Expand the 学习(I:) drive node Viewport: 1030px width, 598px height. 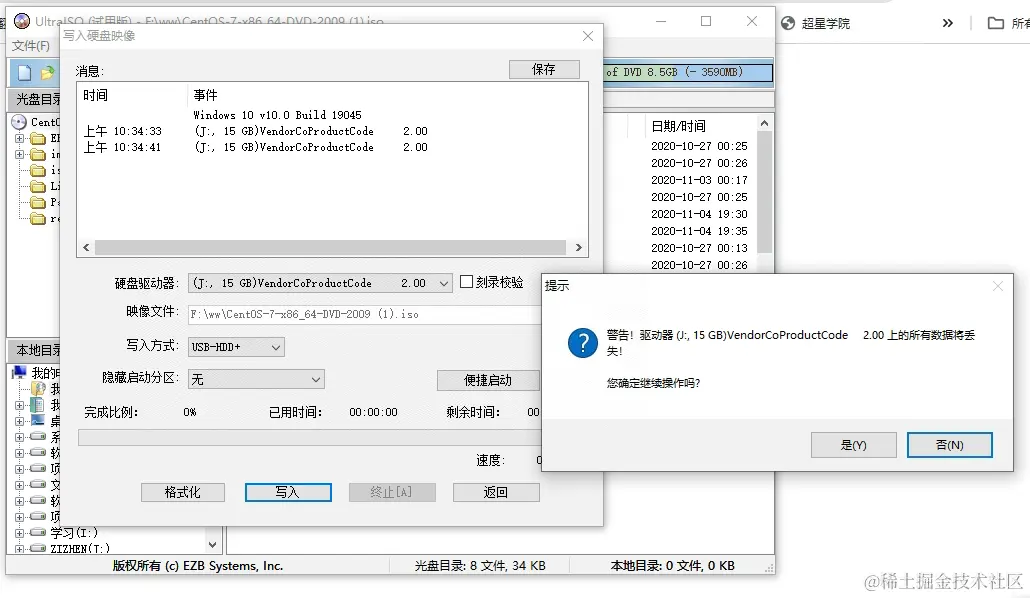19,533
